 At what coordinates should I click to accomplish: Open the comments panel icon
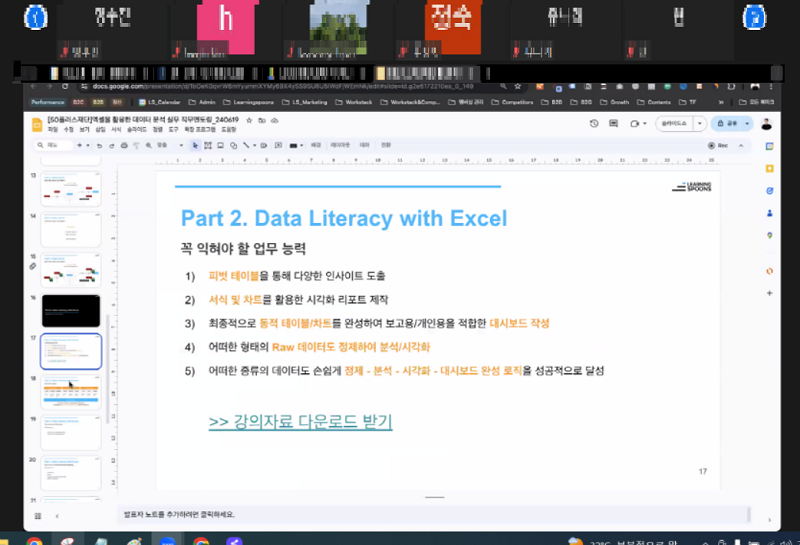click(x=613, y=123)
